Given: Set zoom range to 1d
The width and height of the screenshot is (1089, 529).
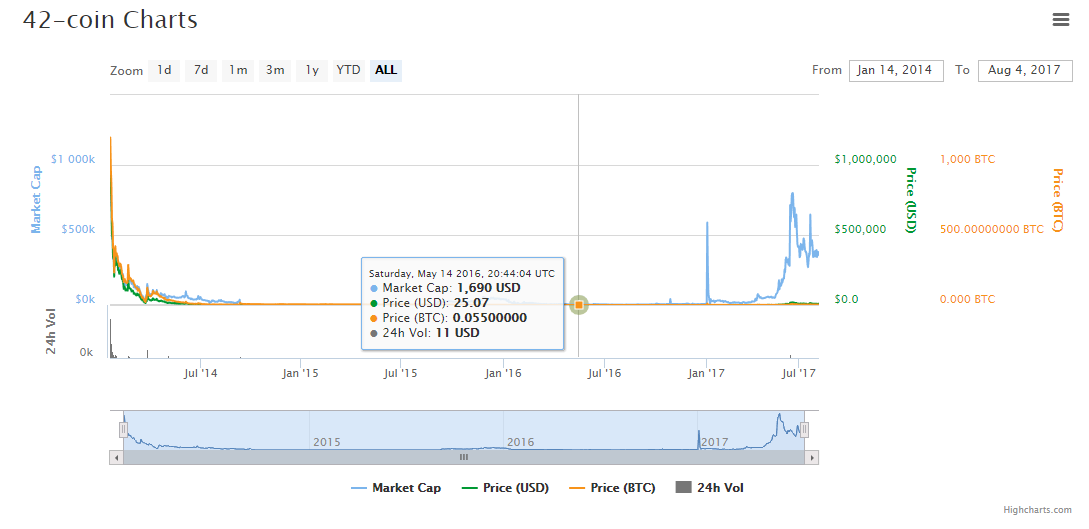Looking at the screenshot, I should (164, 70).
